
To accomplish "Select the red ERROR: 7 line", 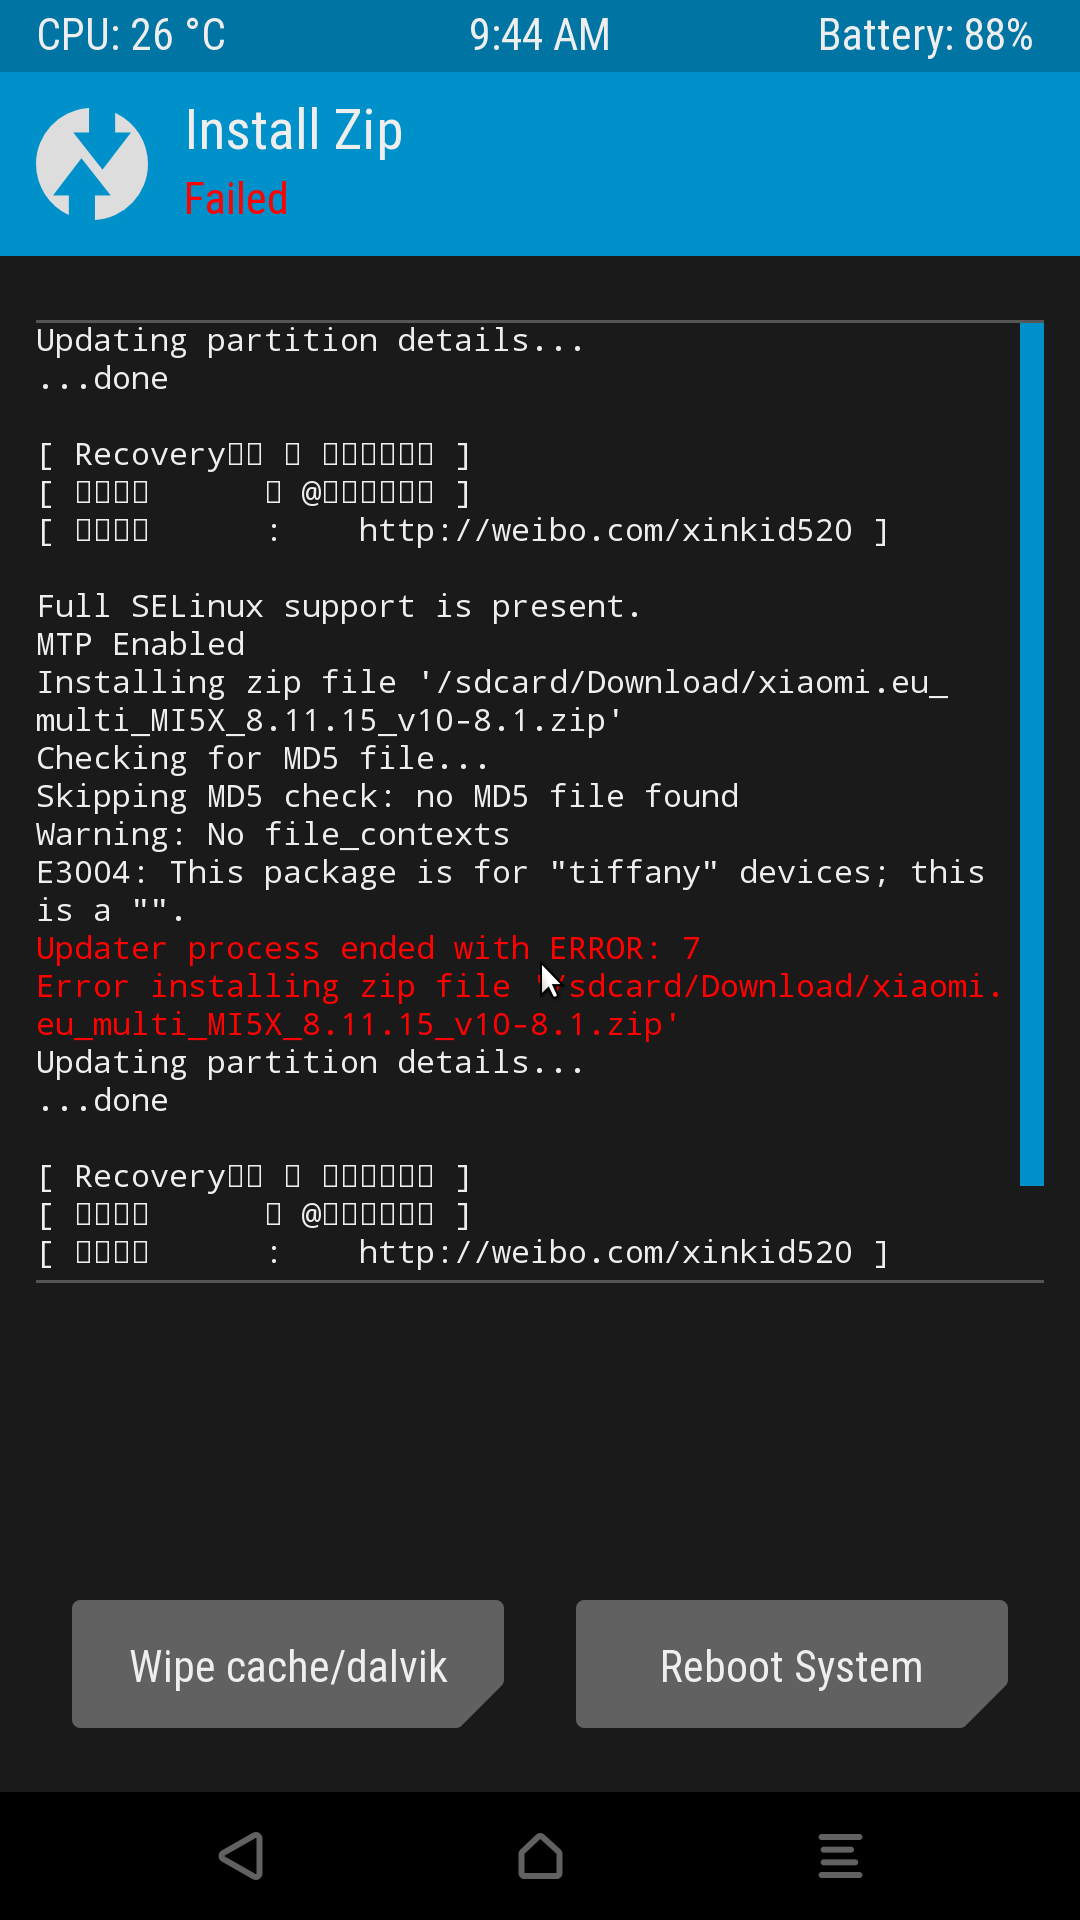I will click(x=368, y=948).
